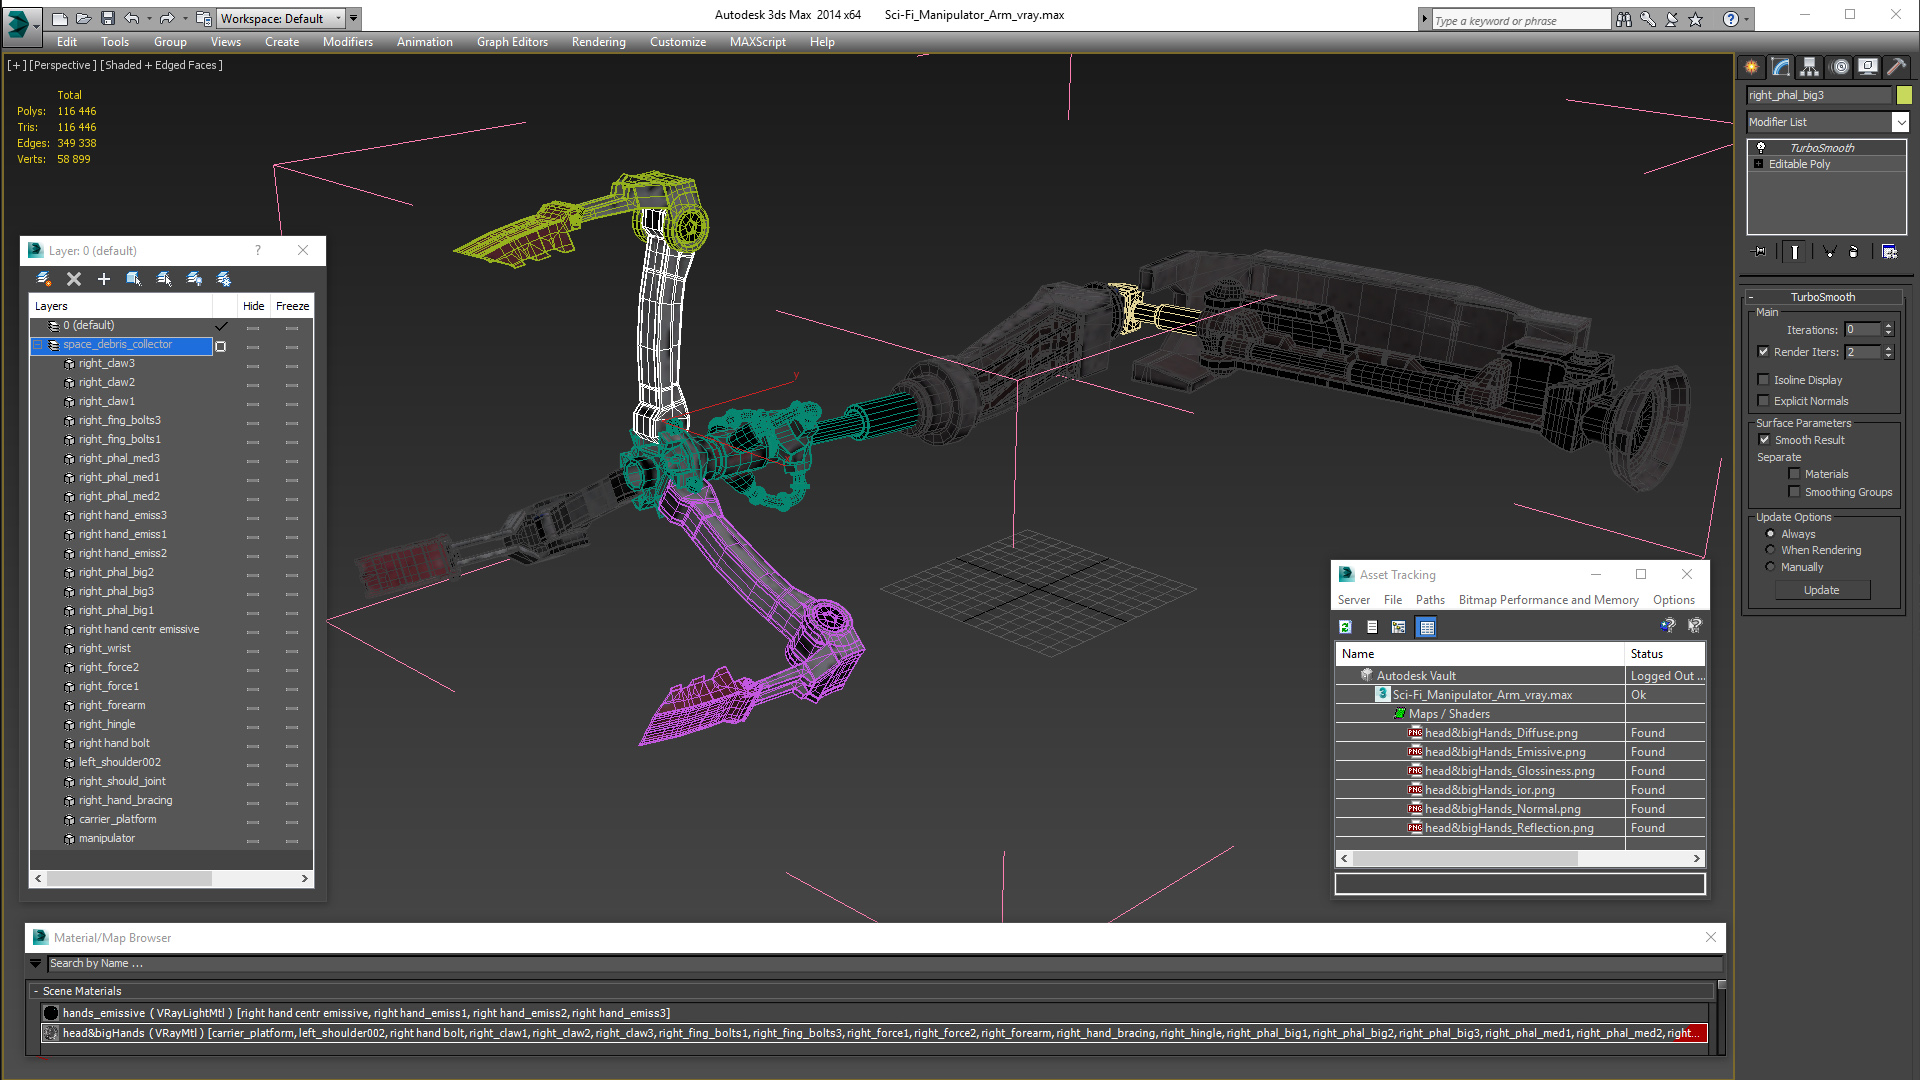The width and height of the screenshot is (1920, 1080).
Task: Open Bitmap Performance and Memory menu
Action: tap(1548, 600)
